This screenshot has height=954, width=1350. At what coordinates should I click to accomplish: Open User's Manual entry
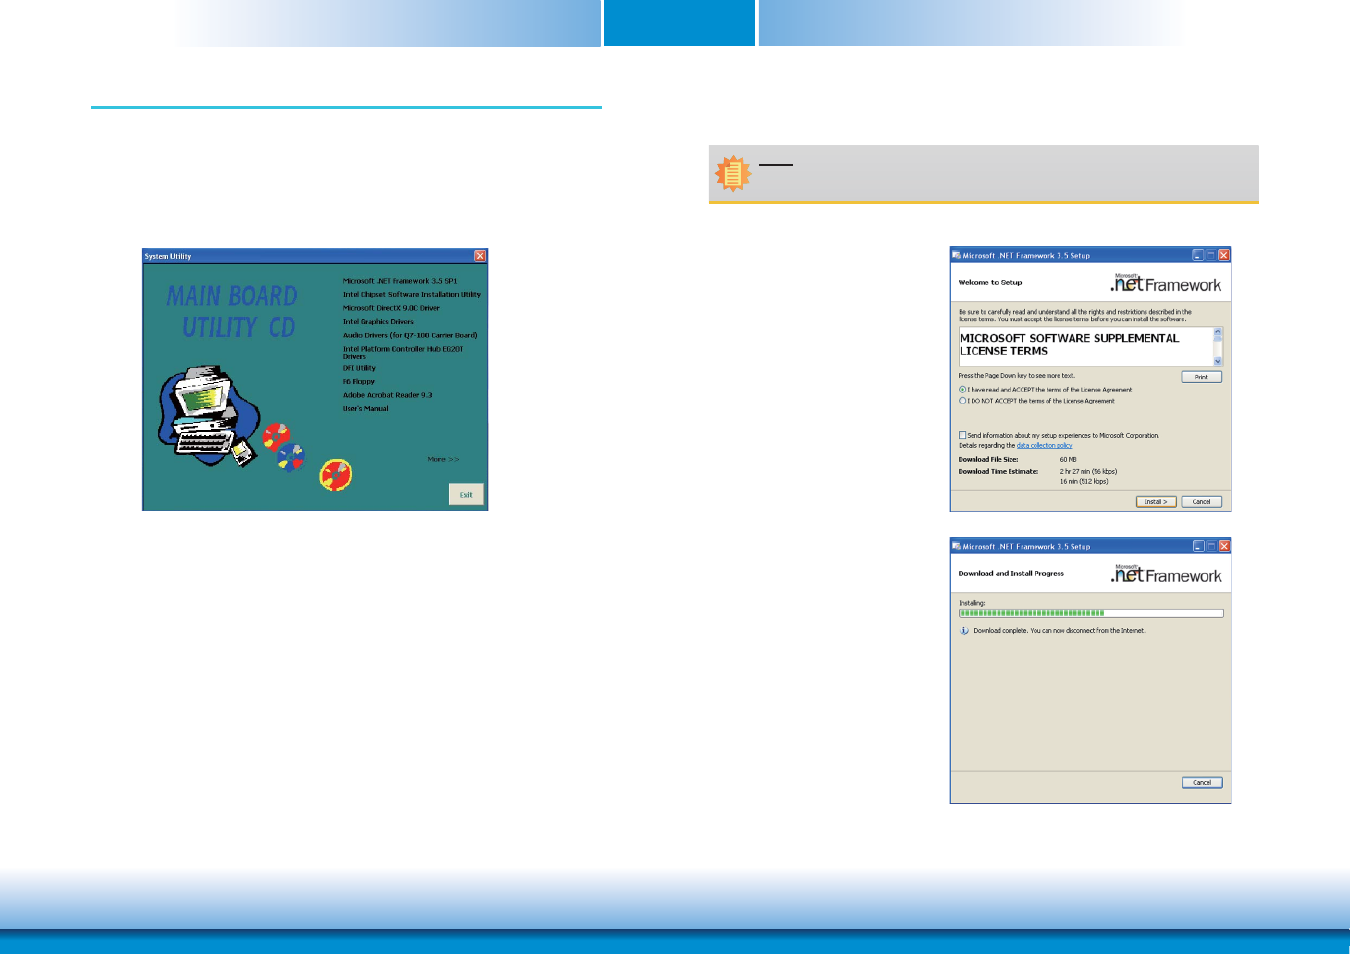click(x=366, y=408)
